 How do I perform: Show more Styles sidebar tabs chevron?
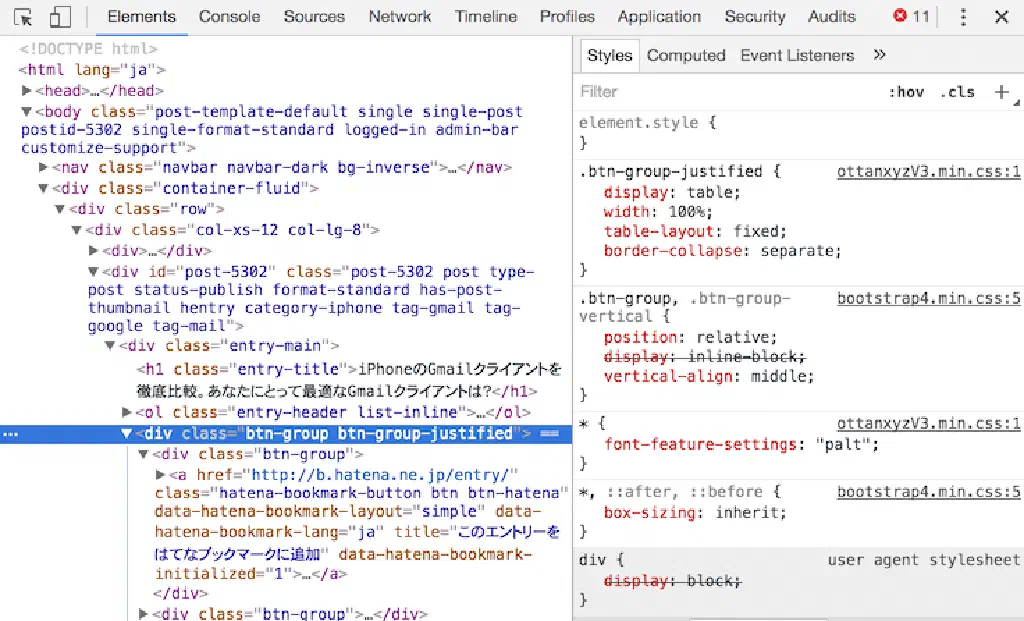tap(880, 55)
